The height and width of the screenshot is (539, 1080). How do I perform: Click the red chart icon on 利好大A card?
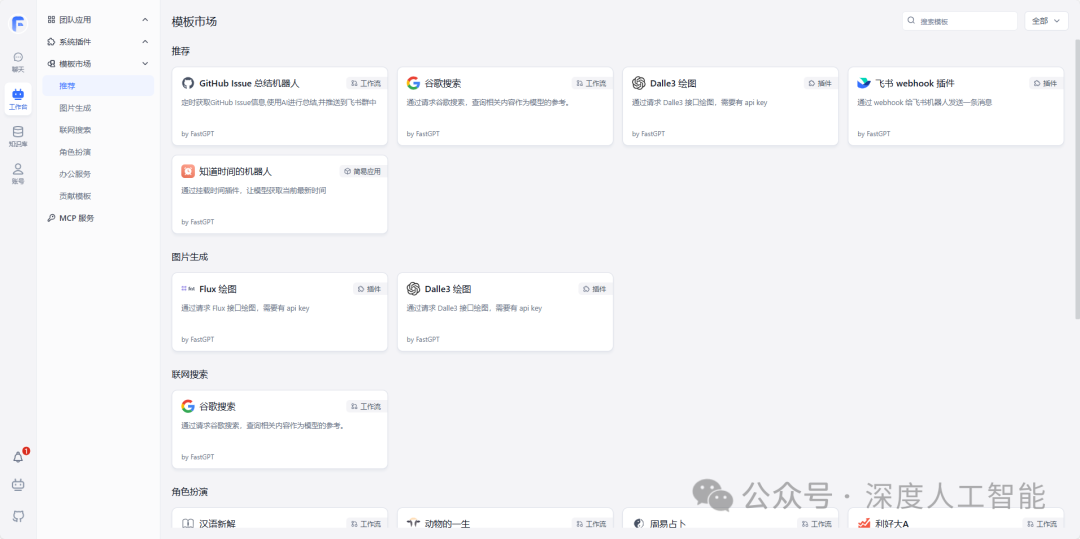coord(864,524)
